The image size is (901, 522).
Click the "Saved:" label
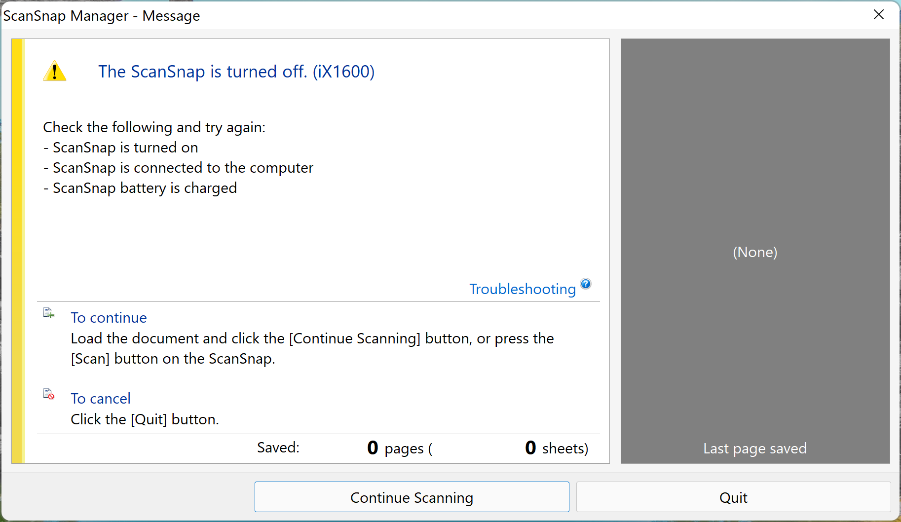278,447
